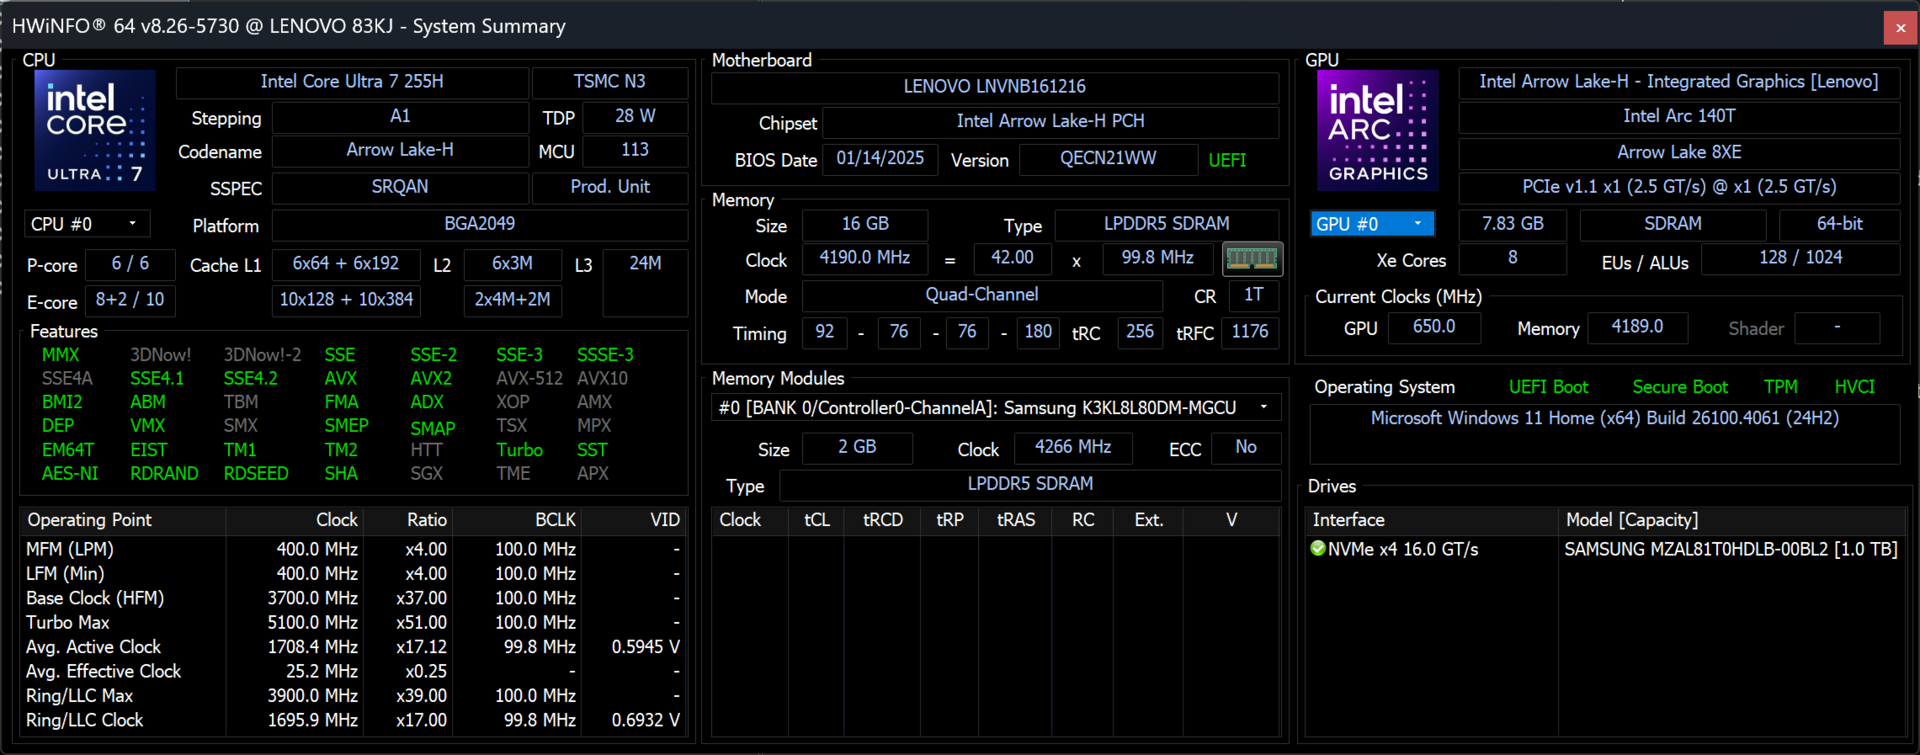Click the "TSMC N3" process field
The image size is (1920, 755).
tap(610, 82)
